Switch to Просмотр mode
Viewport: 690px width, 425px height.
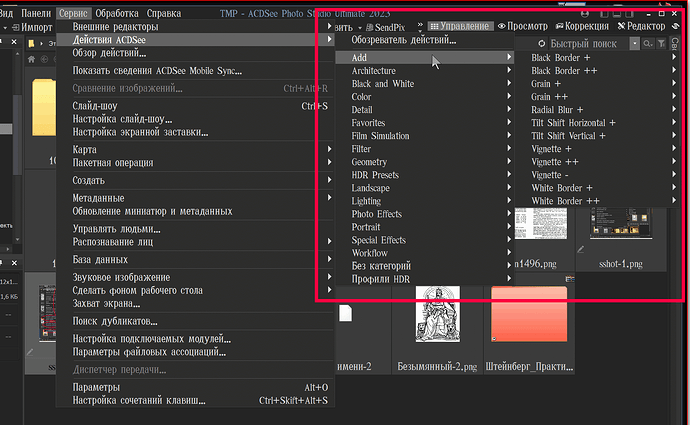click(522, 26)
